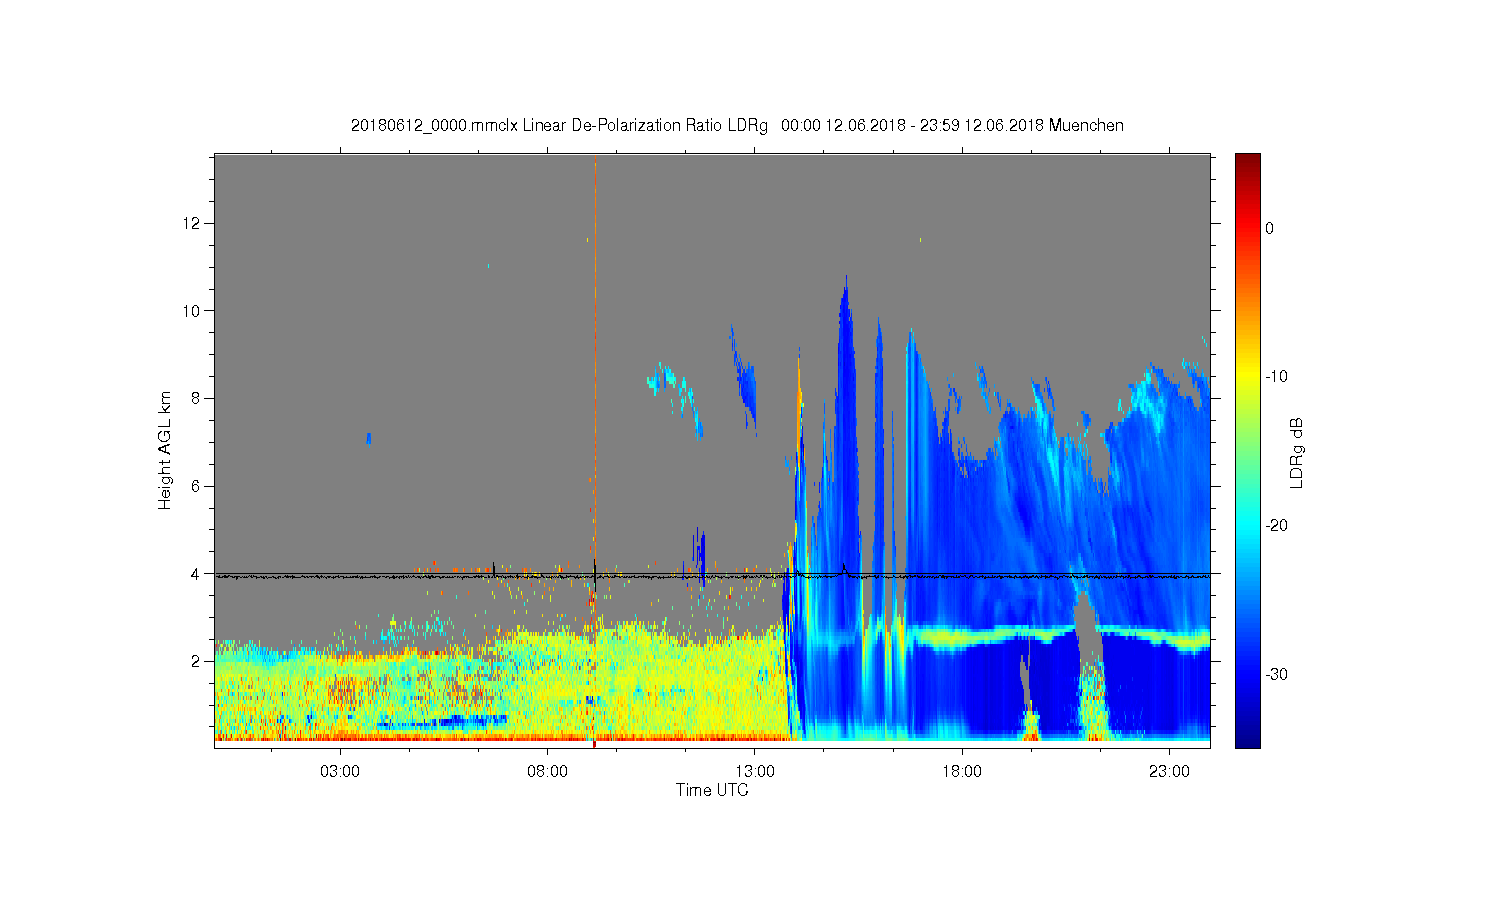Click the height tick label 4
Viewport: 1500px width, 900px height.
pyautogui.click(x=197, y=574)
